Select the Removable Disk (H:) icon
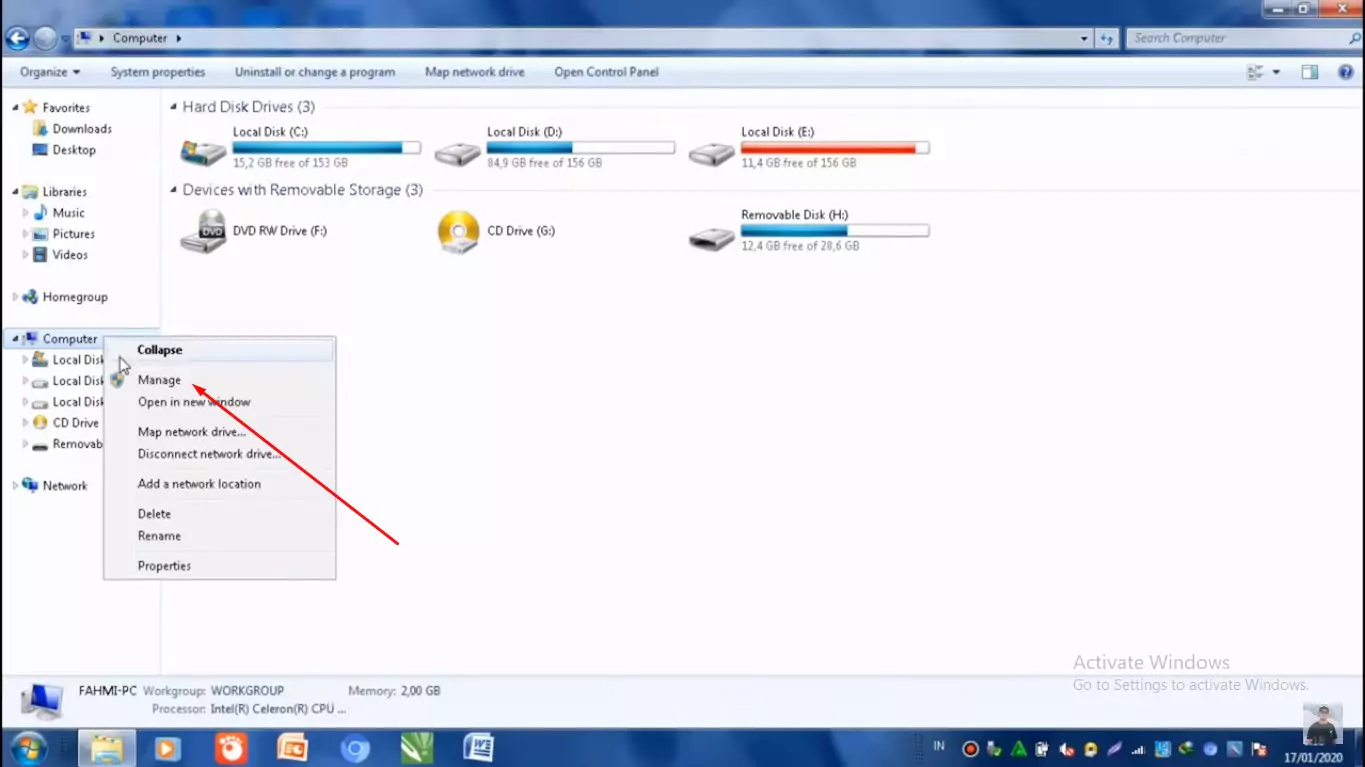Viewport: 1365px width, 767px height. tap(712, 238)
